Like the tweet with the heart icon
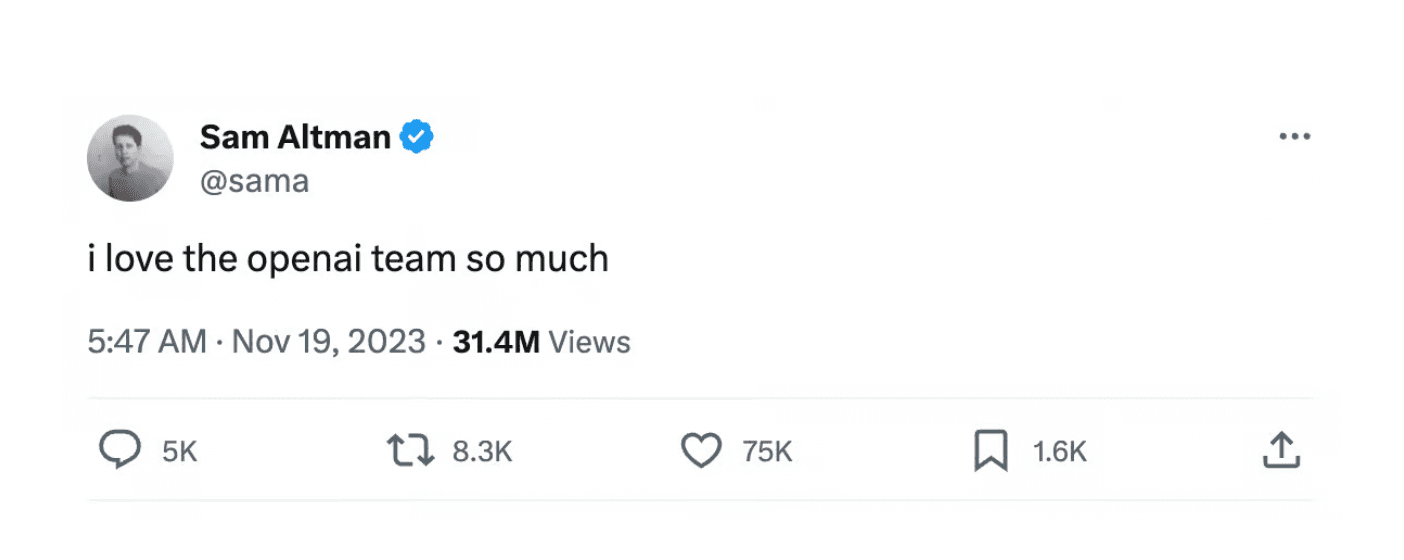Screen dimensions: 1404x560 tap(701, 451)
